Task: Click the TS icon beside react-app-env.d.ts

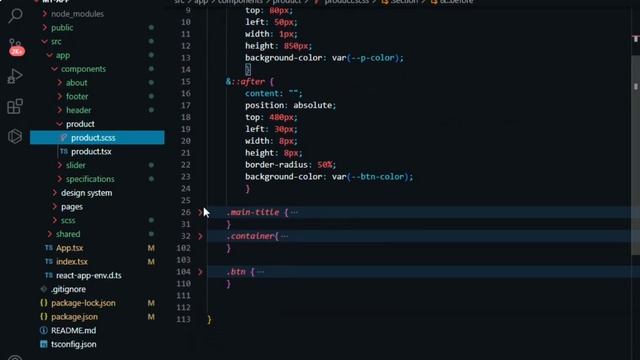Action: (x=49, y=275)
